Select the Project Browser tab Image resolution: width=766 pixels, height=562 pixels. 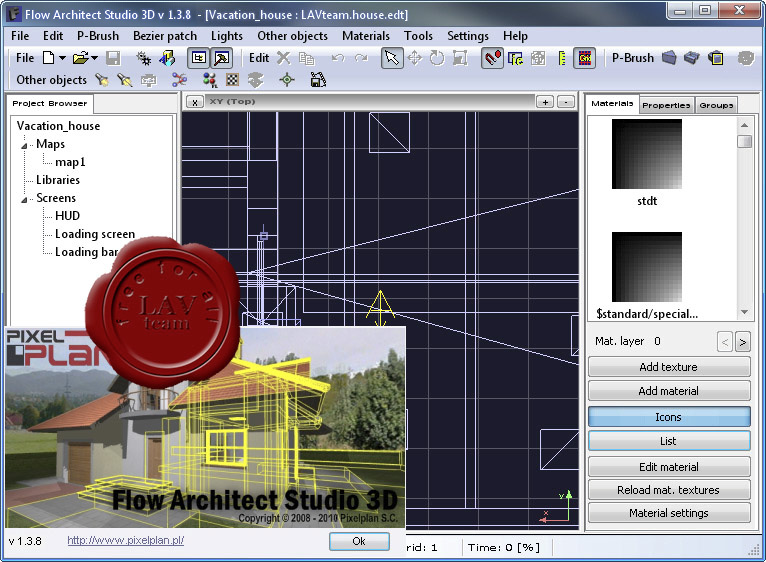click(x=50, y=104)
